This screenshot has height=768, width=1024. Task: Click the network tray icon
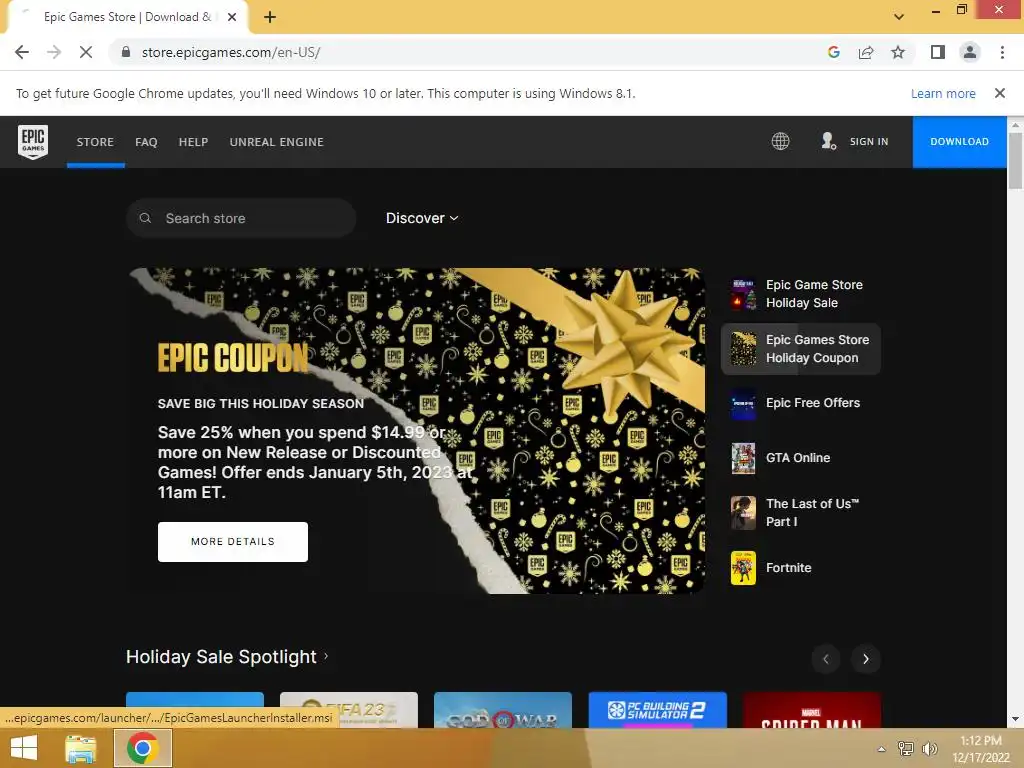906,748
